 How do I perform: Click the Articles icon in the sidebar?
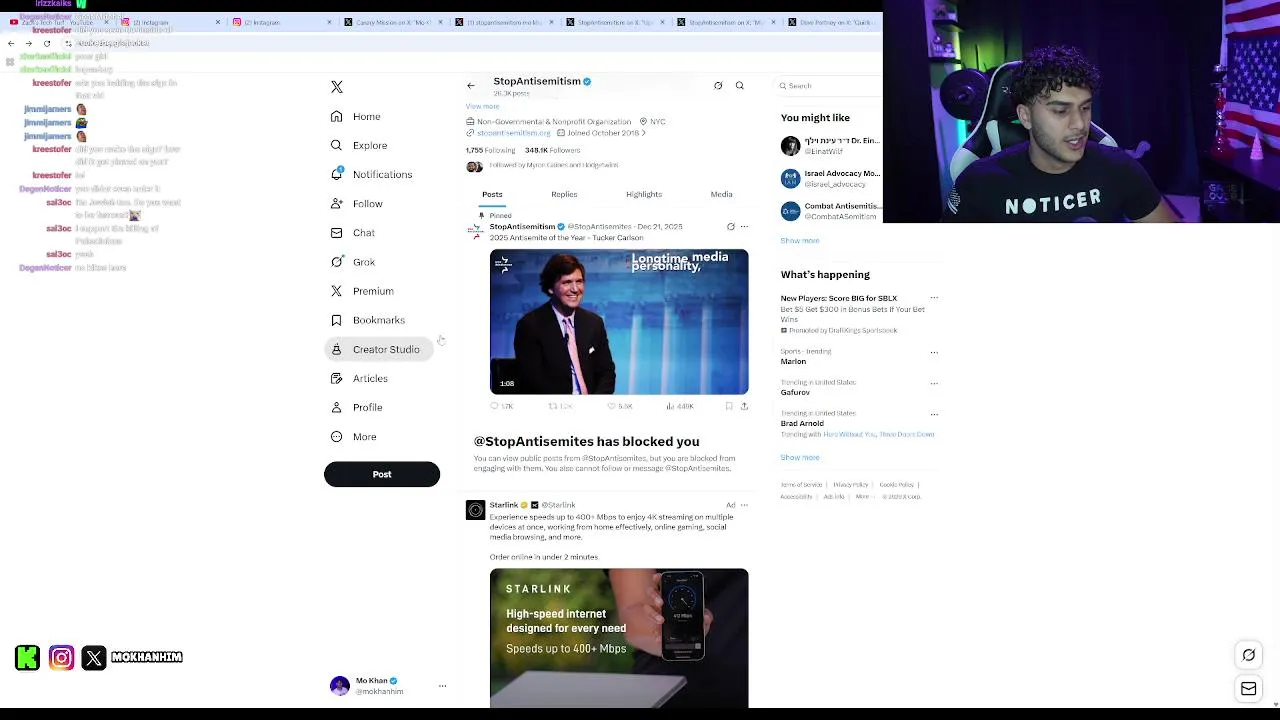(337, 378)
